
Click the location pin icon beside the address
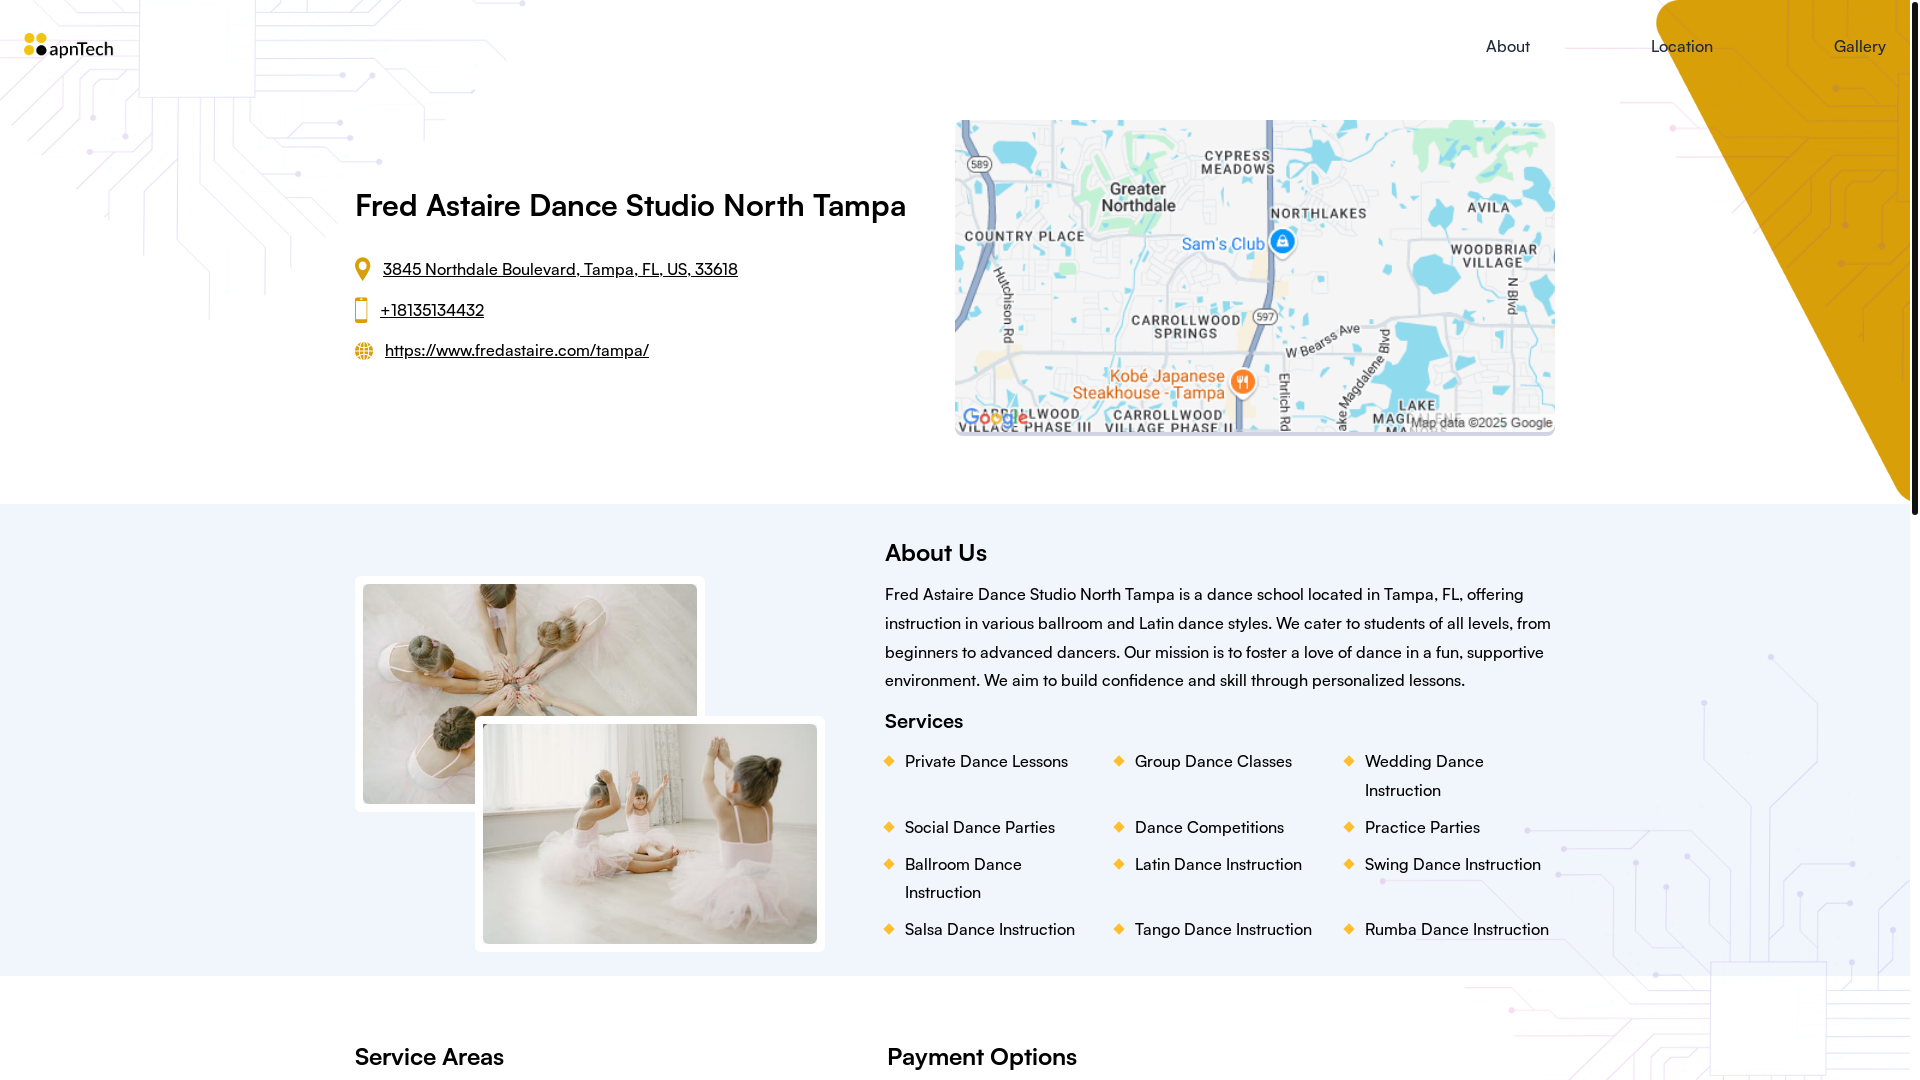click(x=363, y=269)
